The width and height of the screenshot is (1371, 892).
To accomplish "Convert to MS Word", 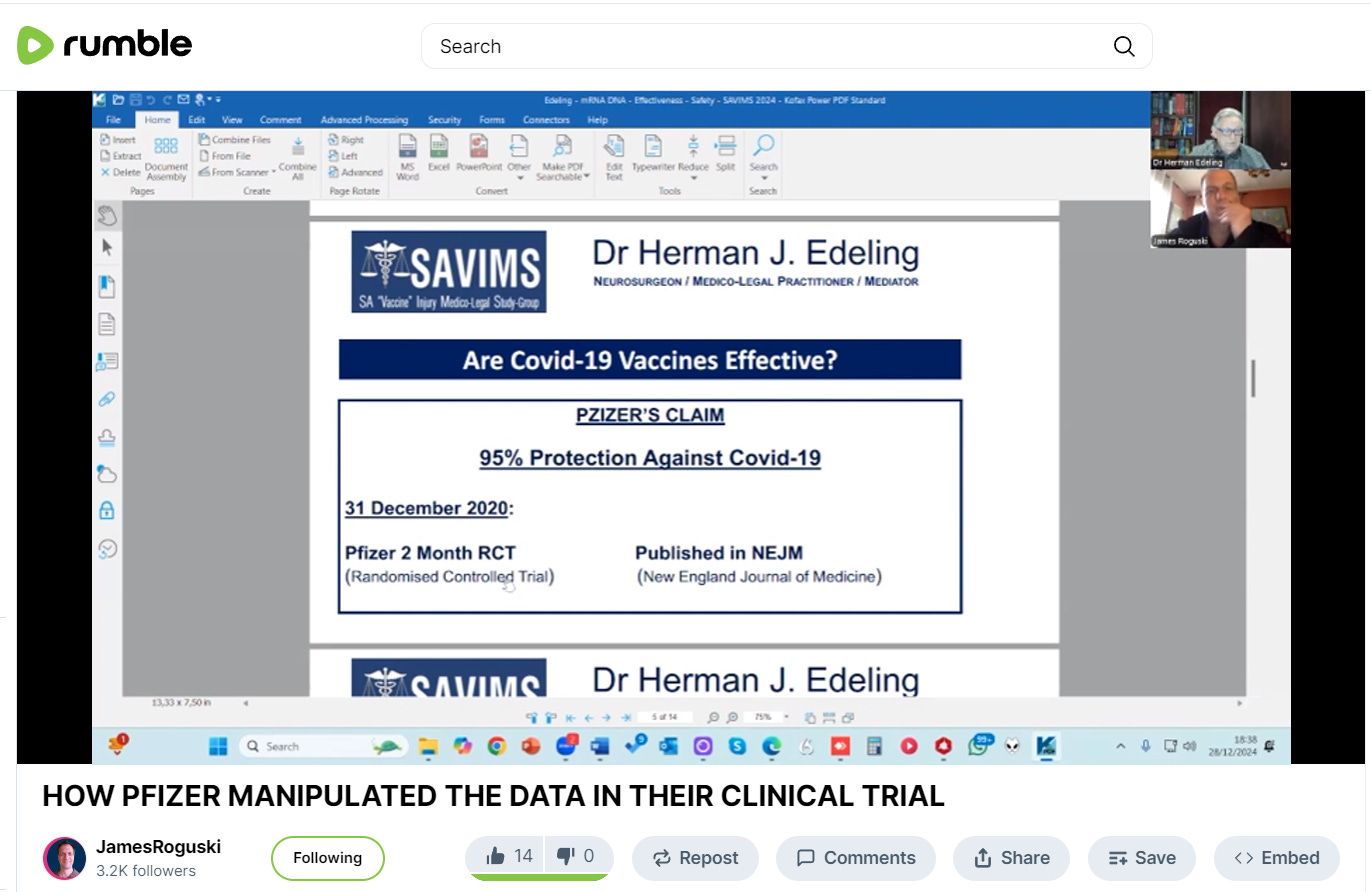I will click(407, 157).
